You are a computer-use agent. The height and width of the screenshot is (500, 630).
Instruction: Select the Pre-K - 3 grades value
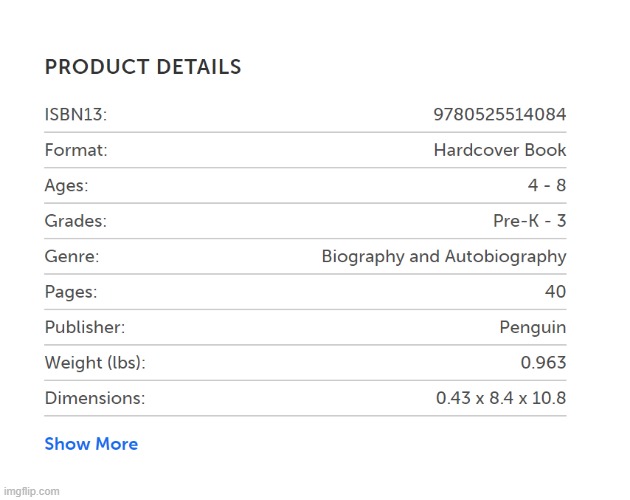pos(529,221)
